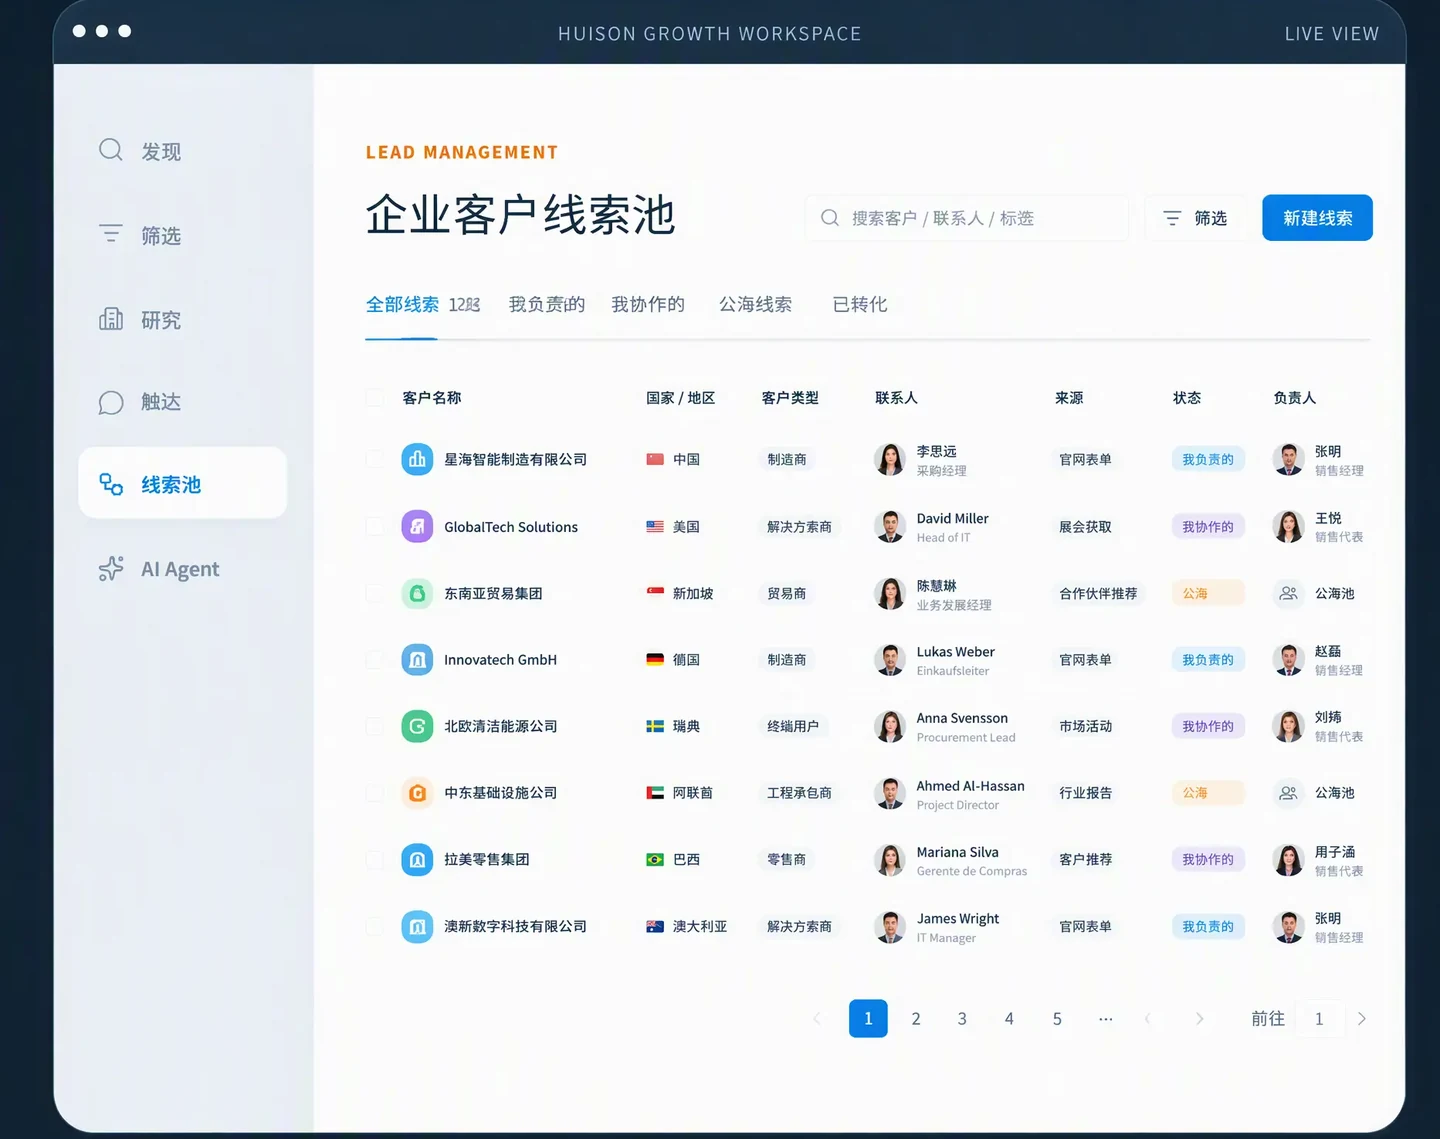The image size is (1440, 1139).
Task: Click the Innovatech GmbH company logo
Action: tap(417, 660)
